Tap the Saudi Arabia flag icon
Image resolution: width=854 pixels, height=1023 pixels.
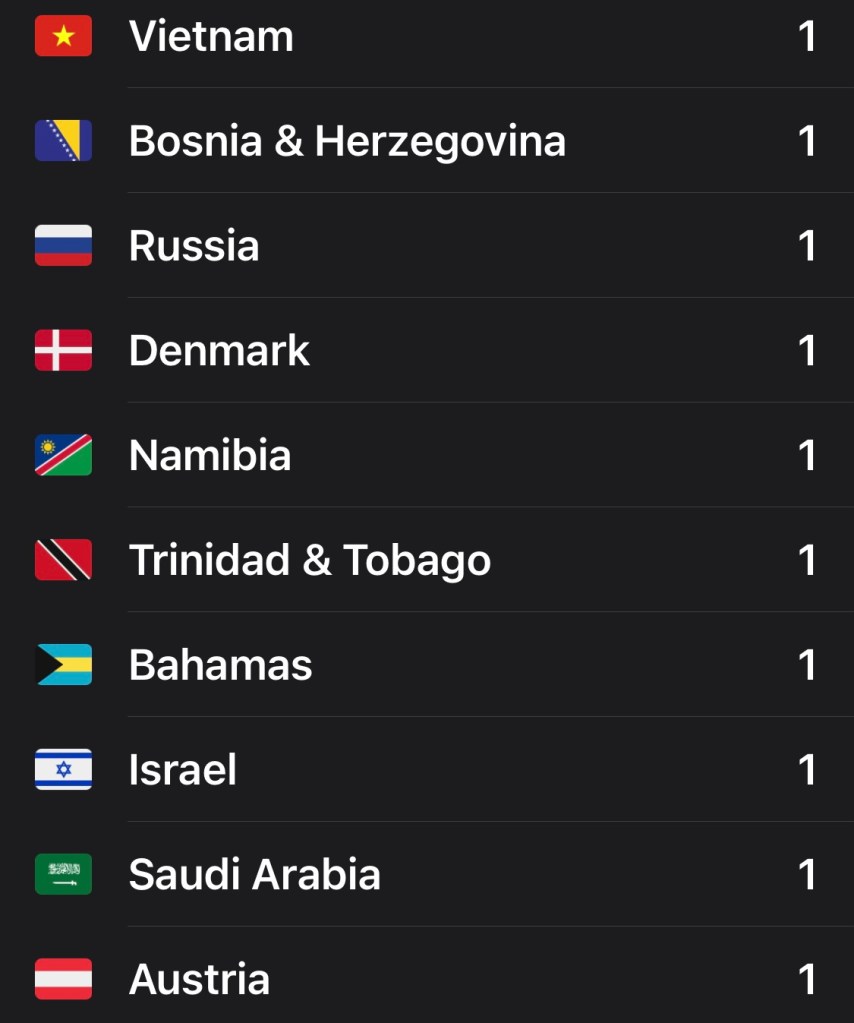pos(63,874)
